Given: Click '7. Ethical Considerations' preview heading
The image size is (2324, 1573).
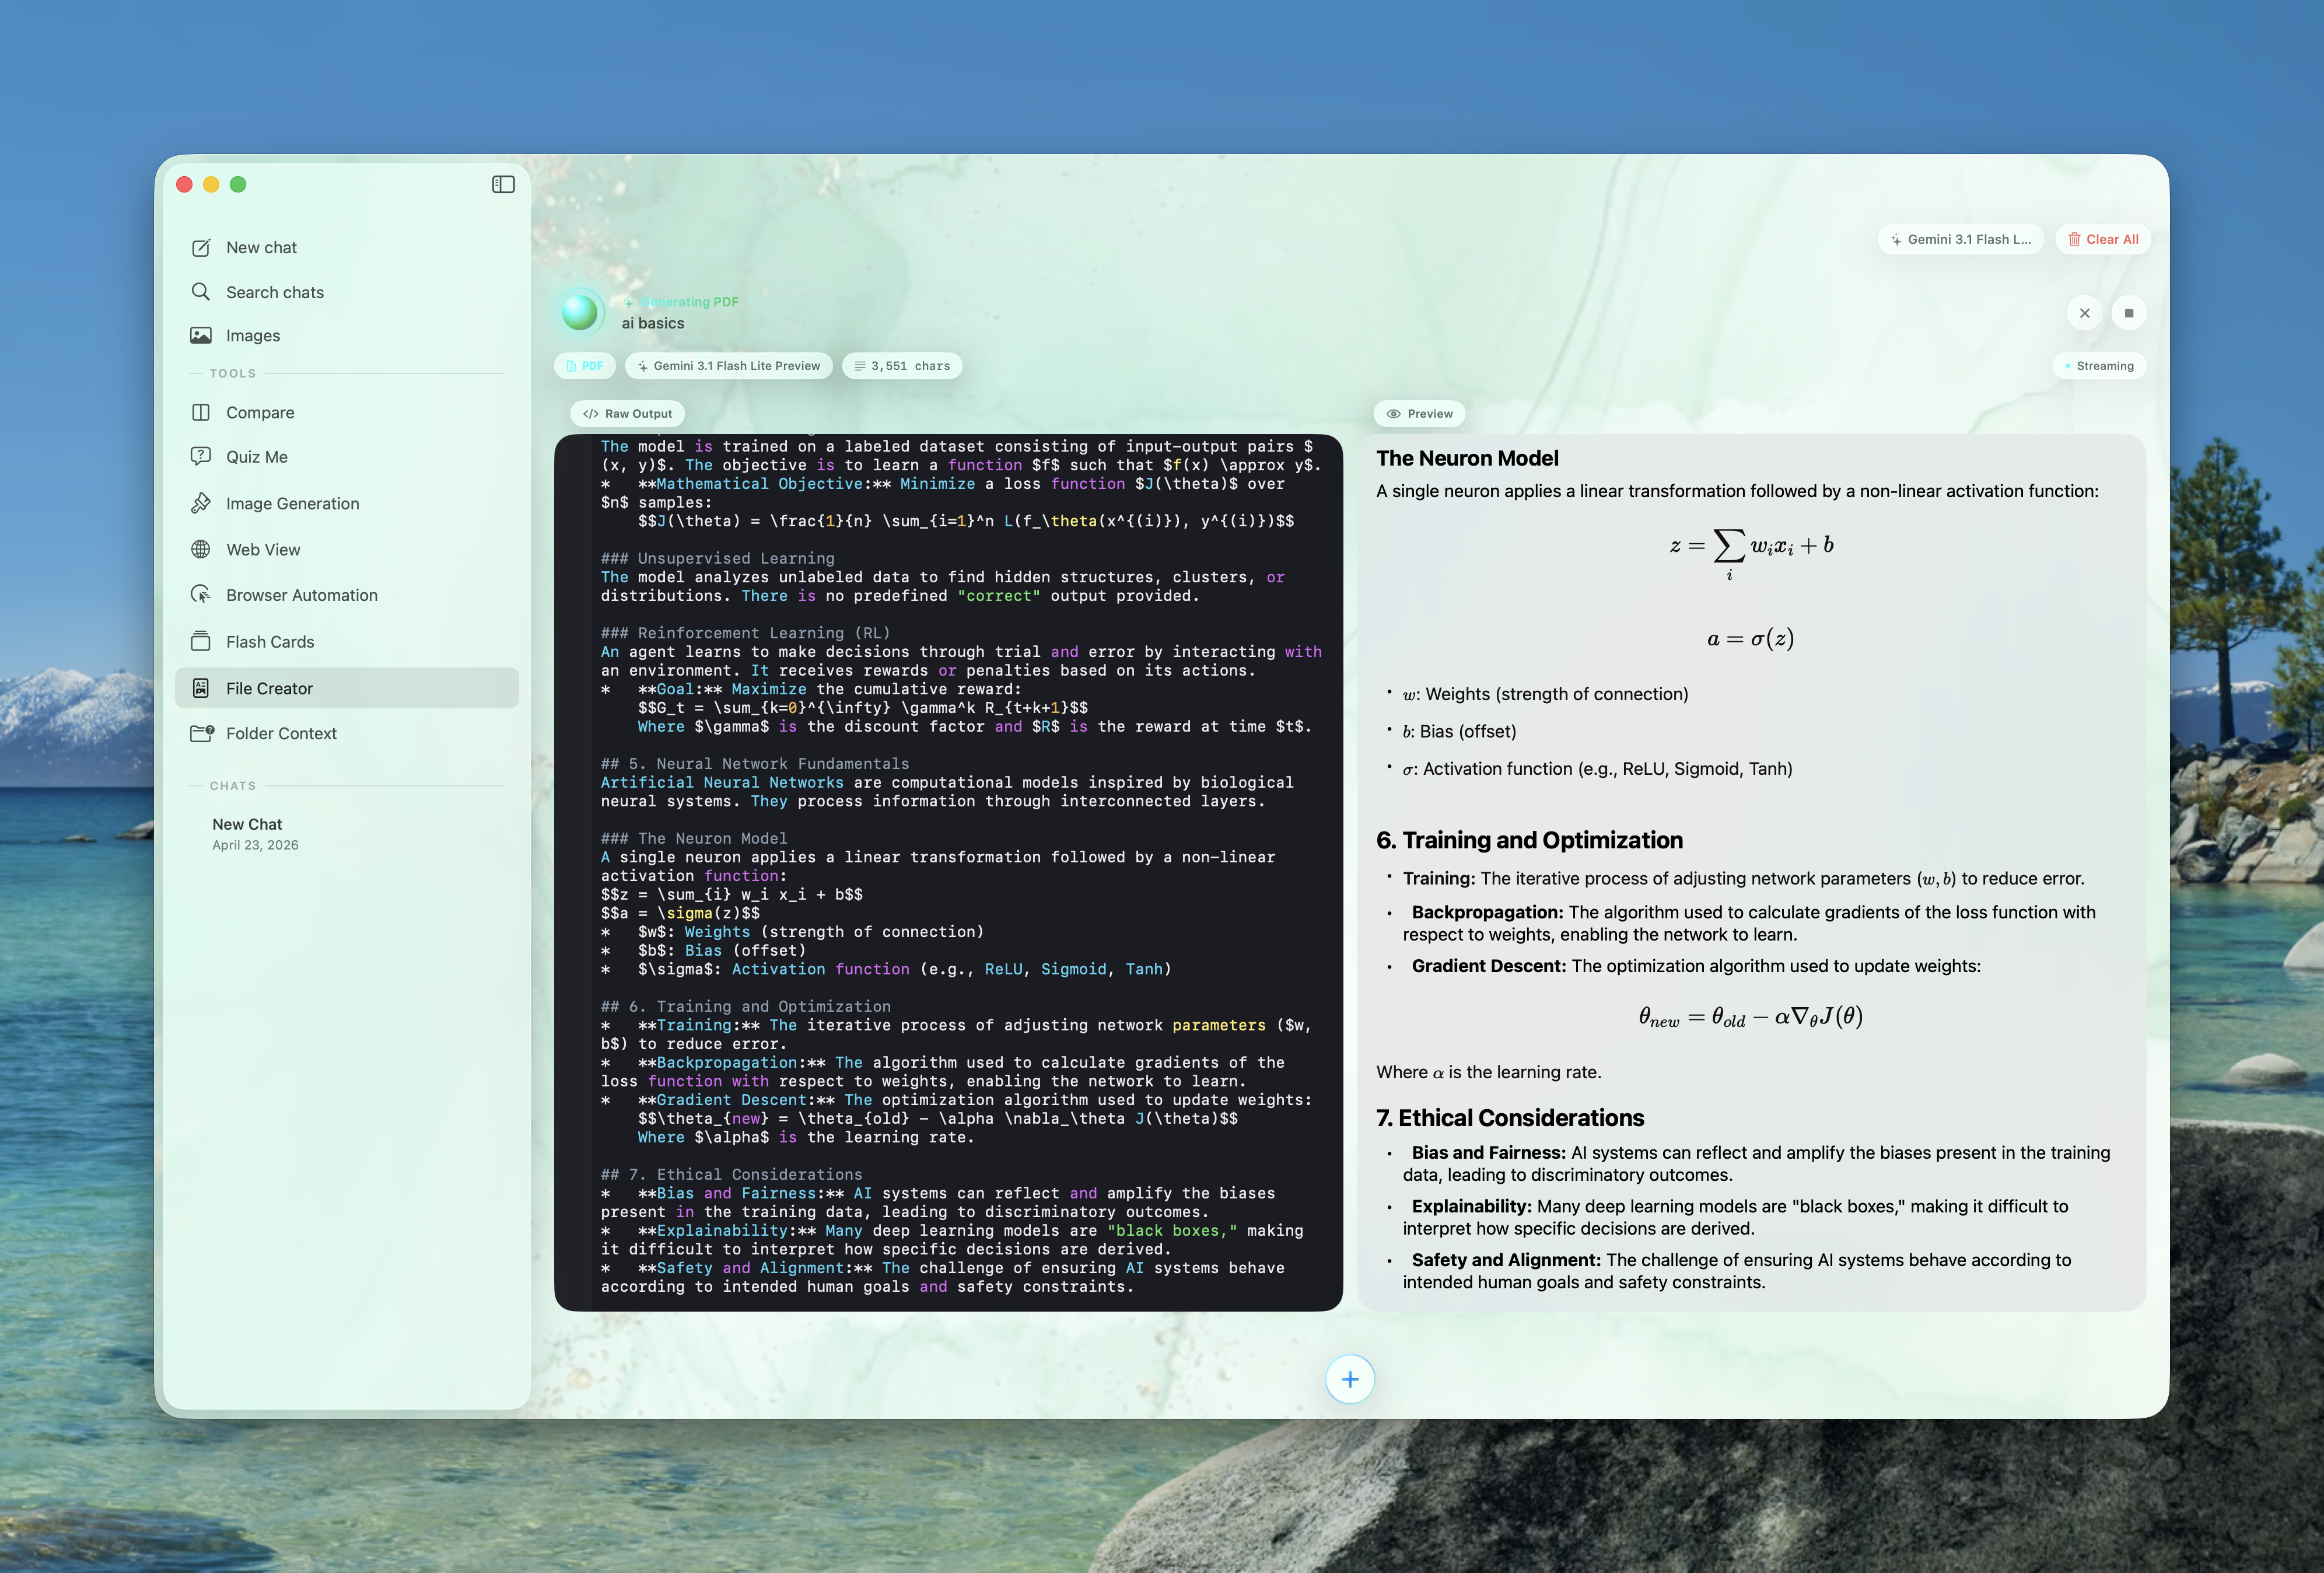Looking at the screenshot, I should pos(1510,1118).
